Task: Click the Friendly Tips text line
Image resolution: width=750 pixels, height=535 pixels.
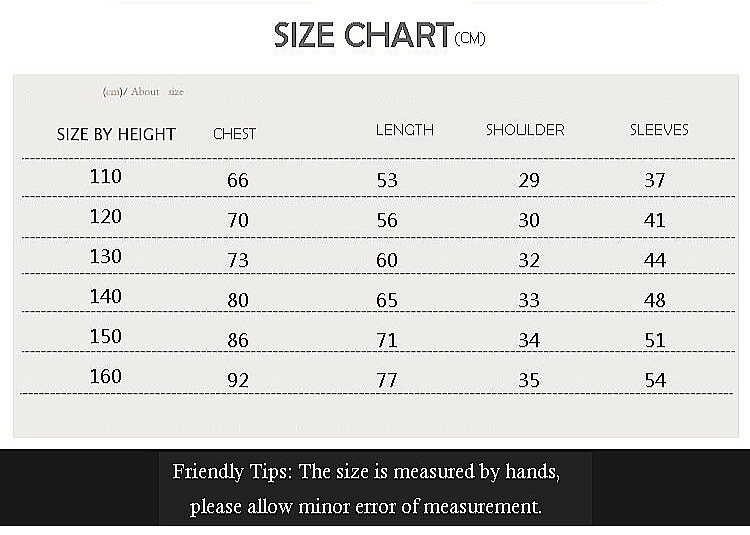Action: click(x=366, y=472)
